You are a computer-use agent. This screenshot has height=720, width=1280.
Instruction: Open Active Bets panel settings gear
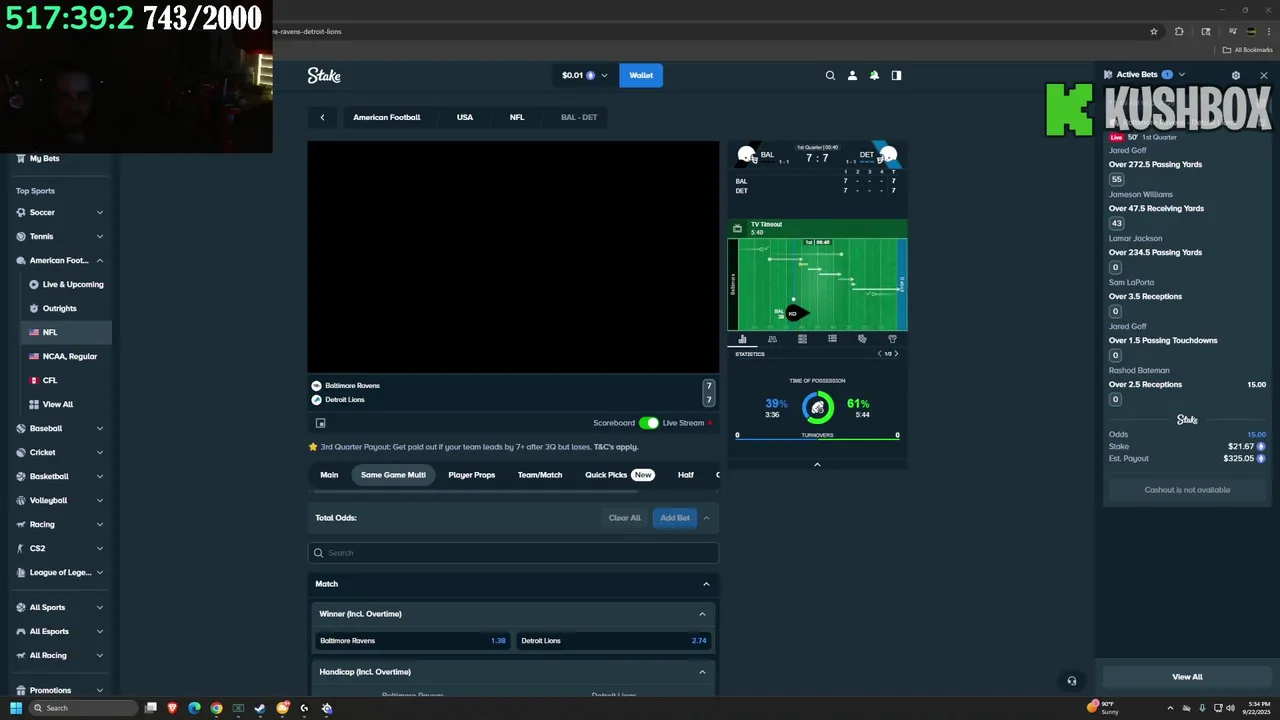click(1236, 75)
